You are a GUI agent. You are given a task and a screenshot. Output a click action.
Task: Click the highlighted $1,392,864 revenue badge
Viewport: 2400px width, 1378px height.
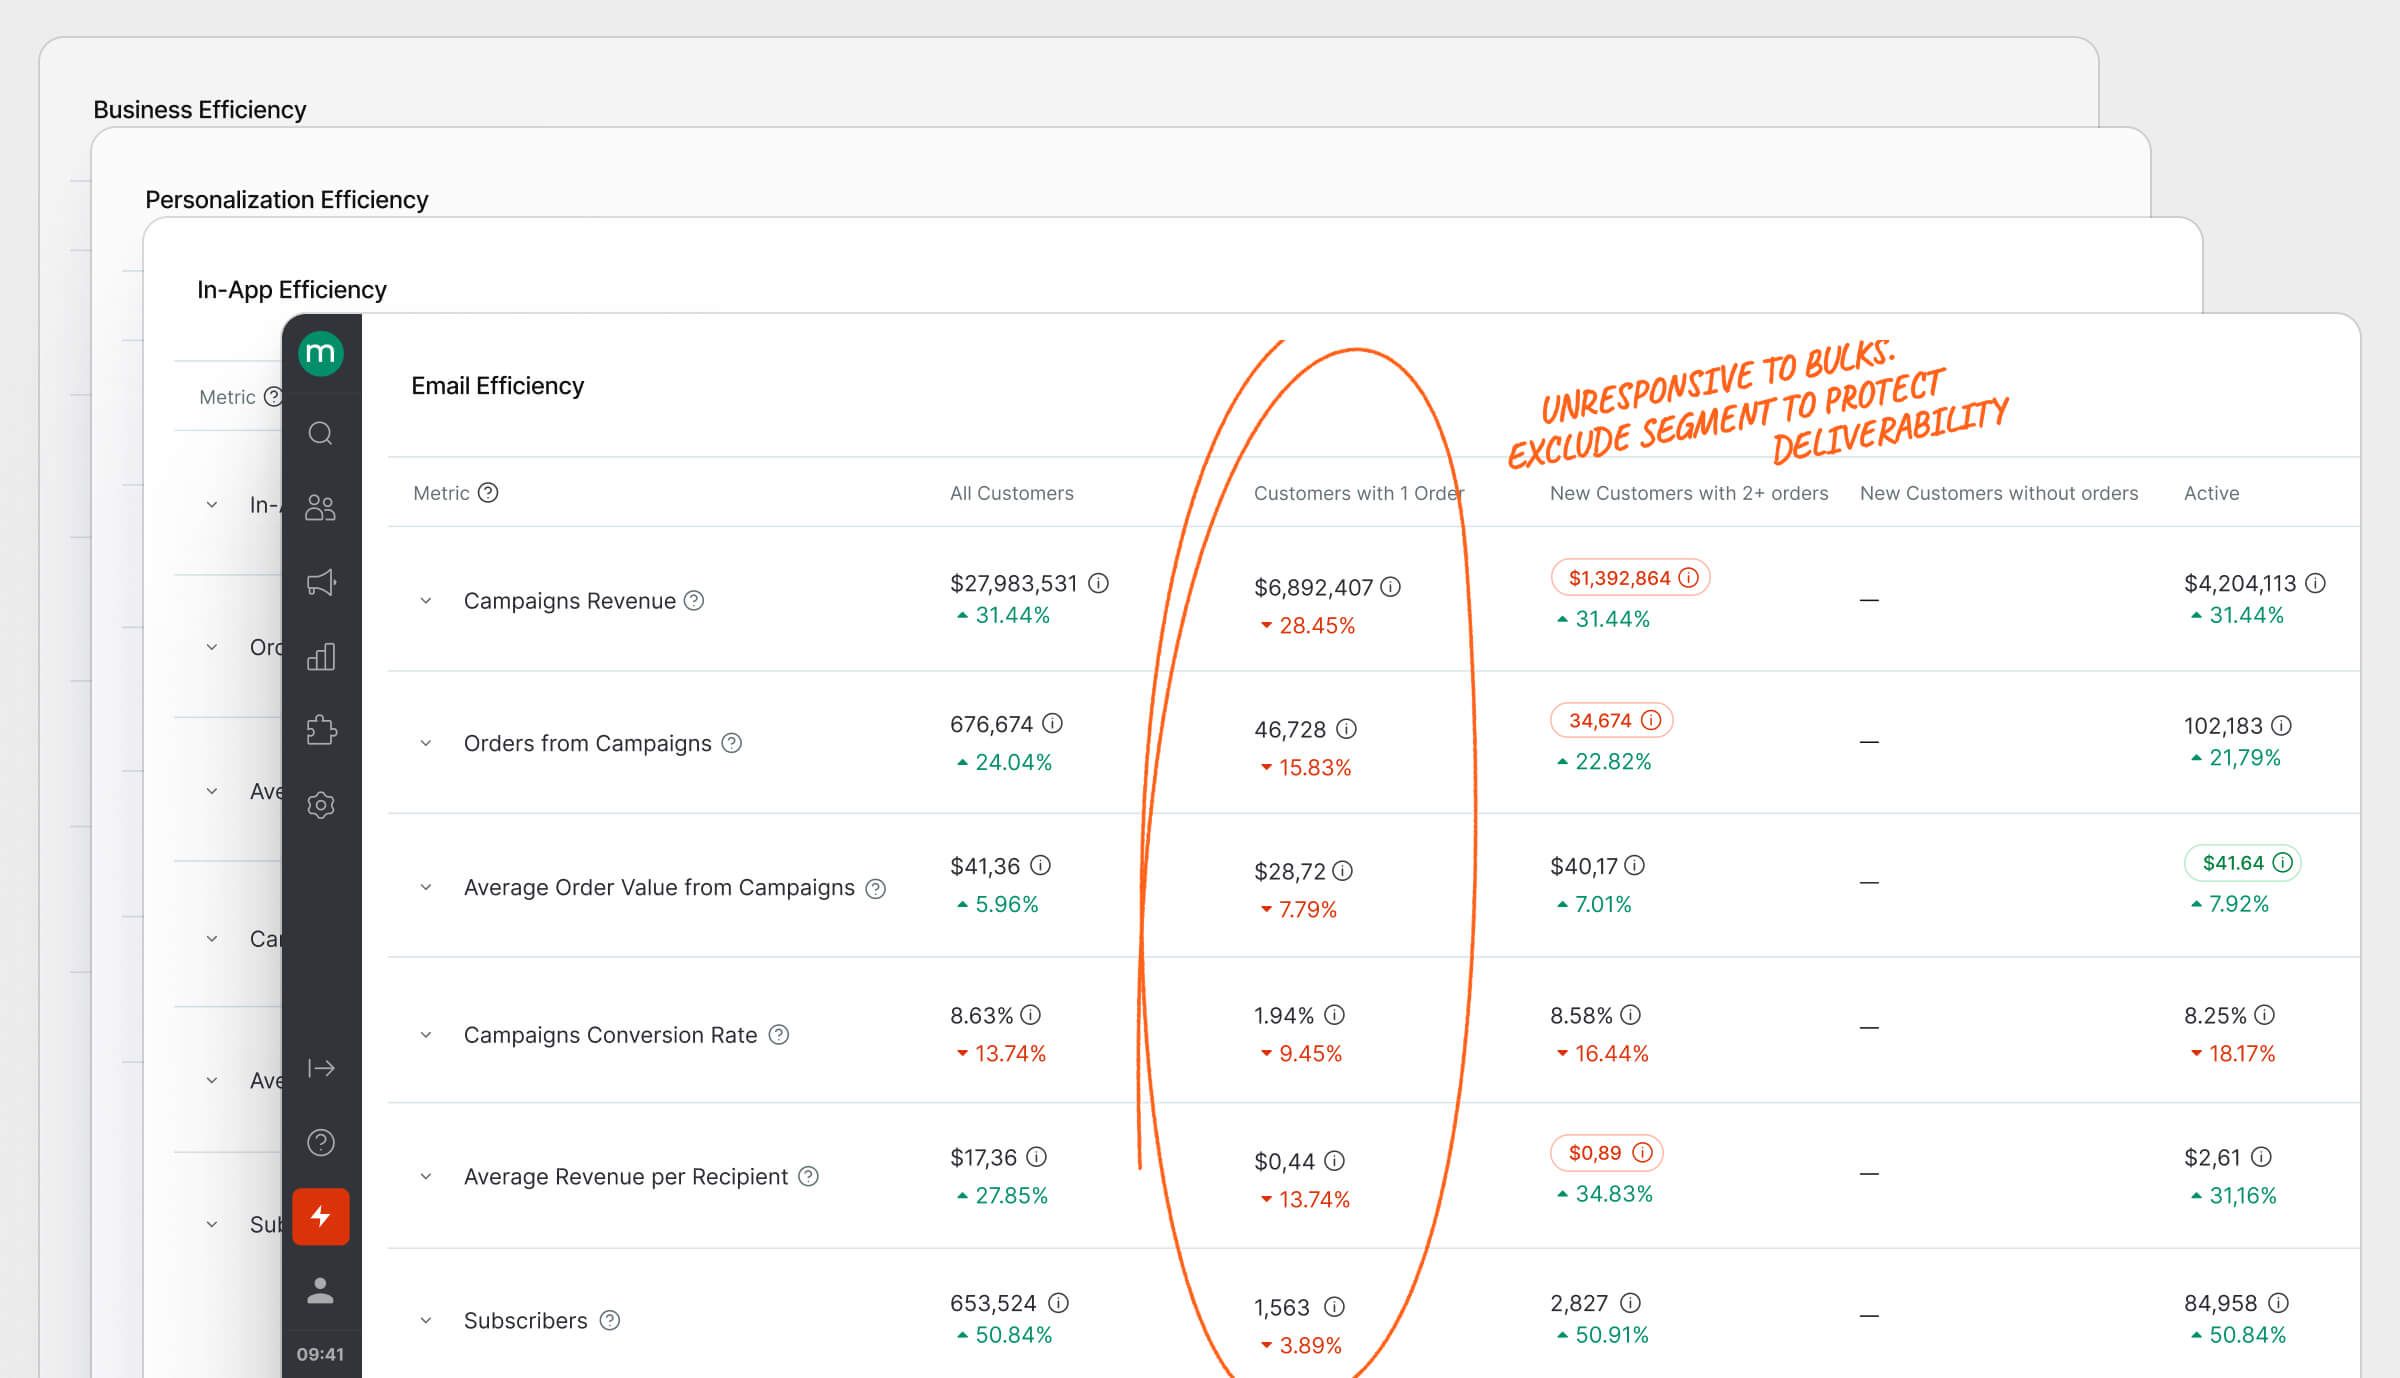(x=1629, y=578)
